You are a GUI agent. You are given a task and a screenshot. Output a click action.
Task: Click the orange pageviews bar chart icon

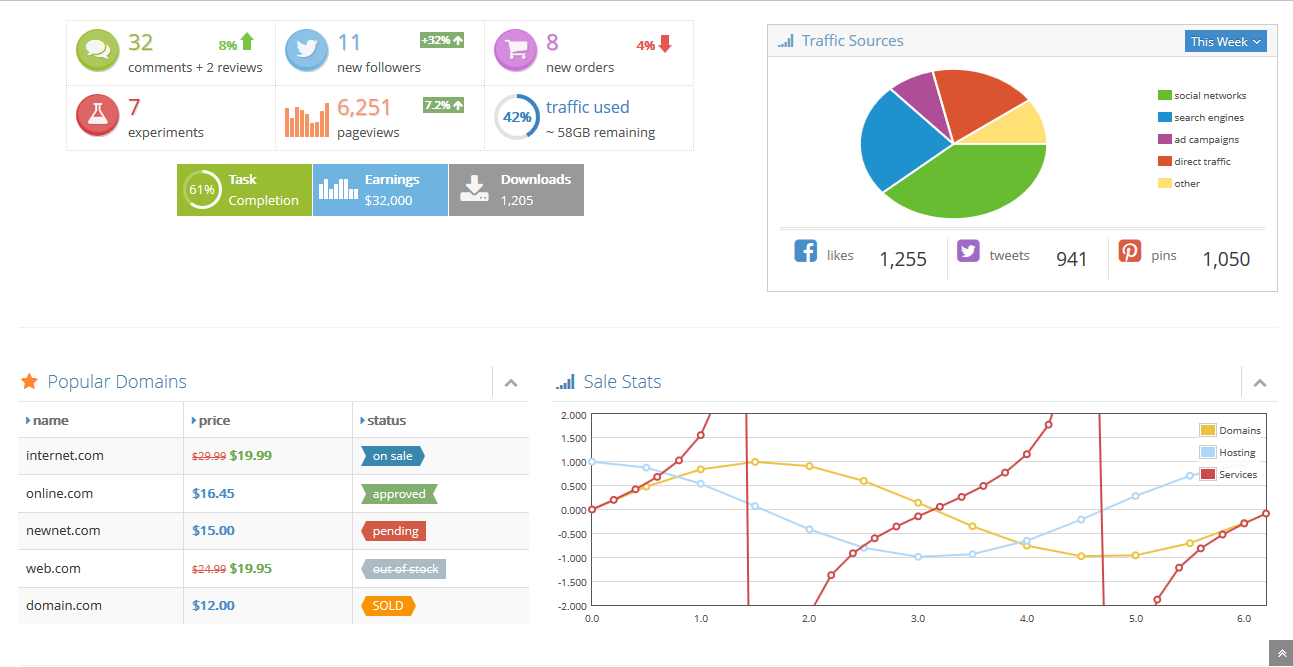(x=307, y=119)
